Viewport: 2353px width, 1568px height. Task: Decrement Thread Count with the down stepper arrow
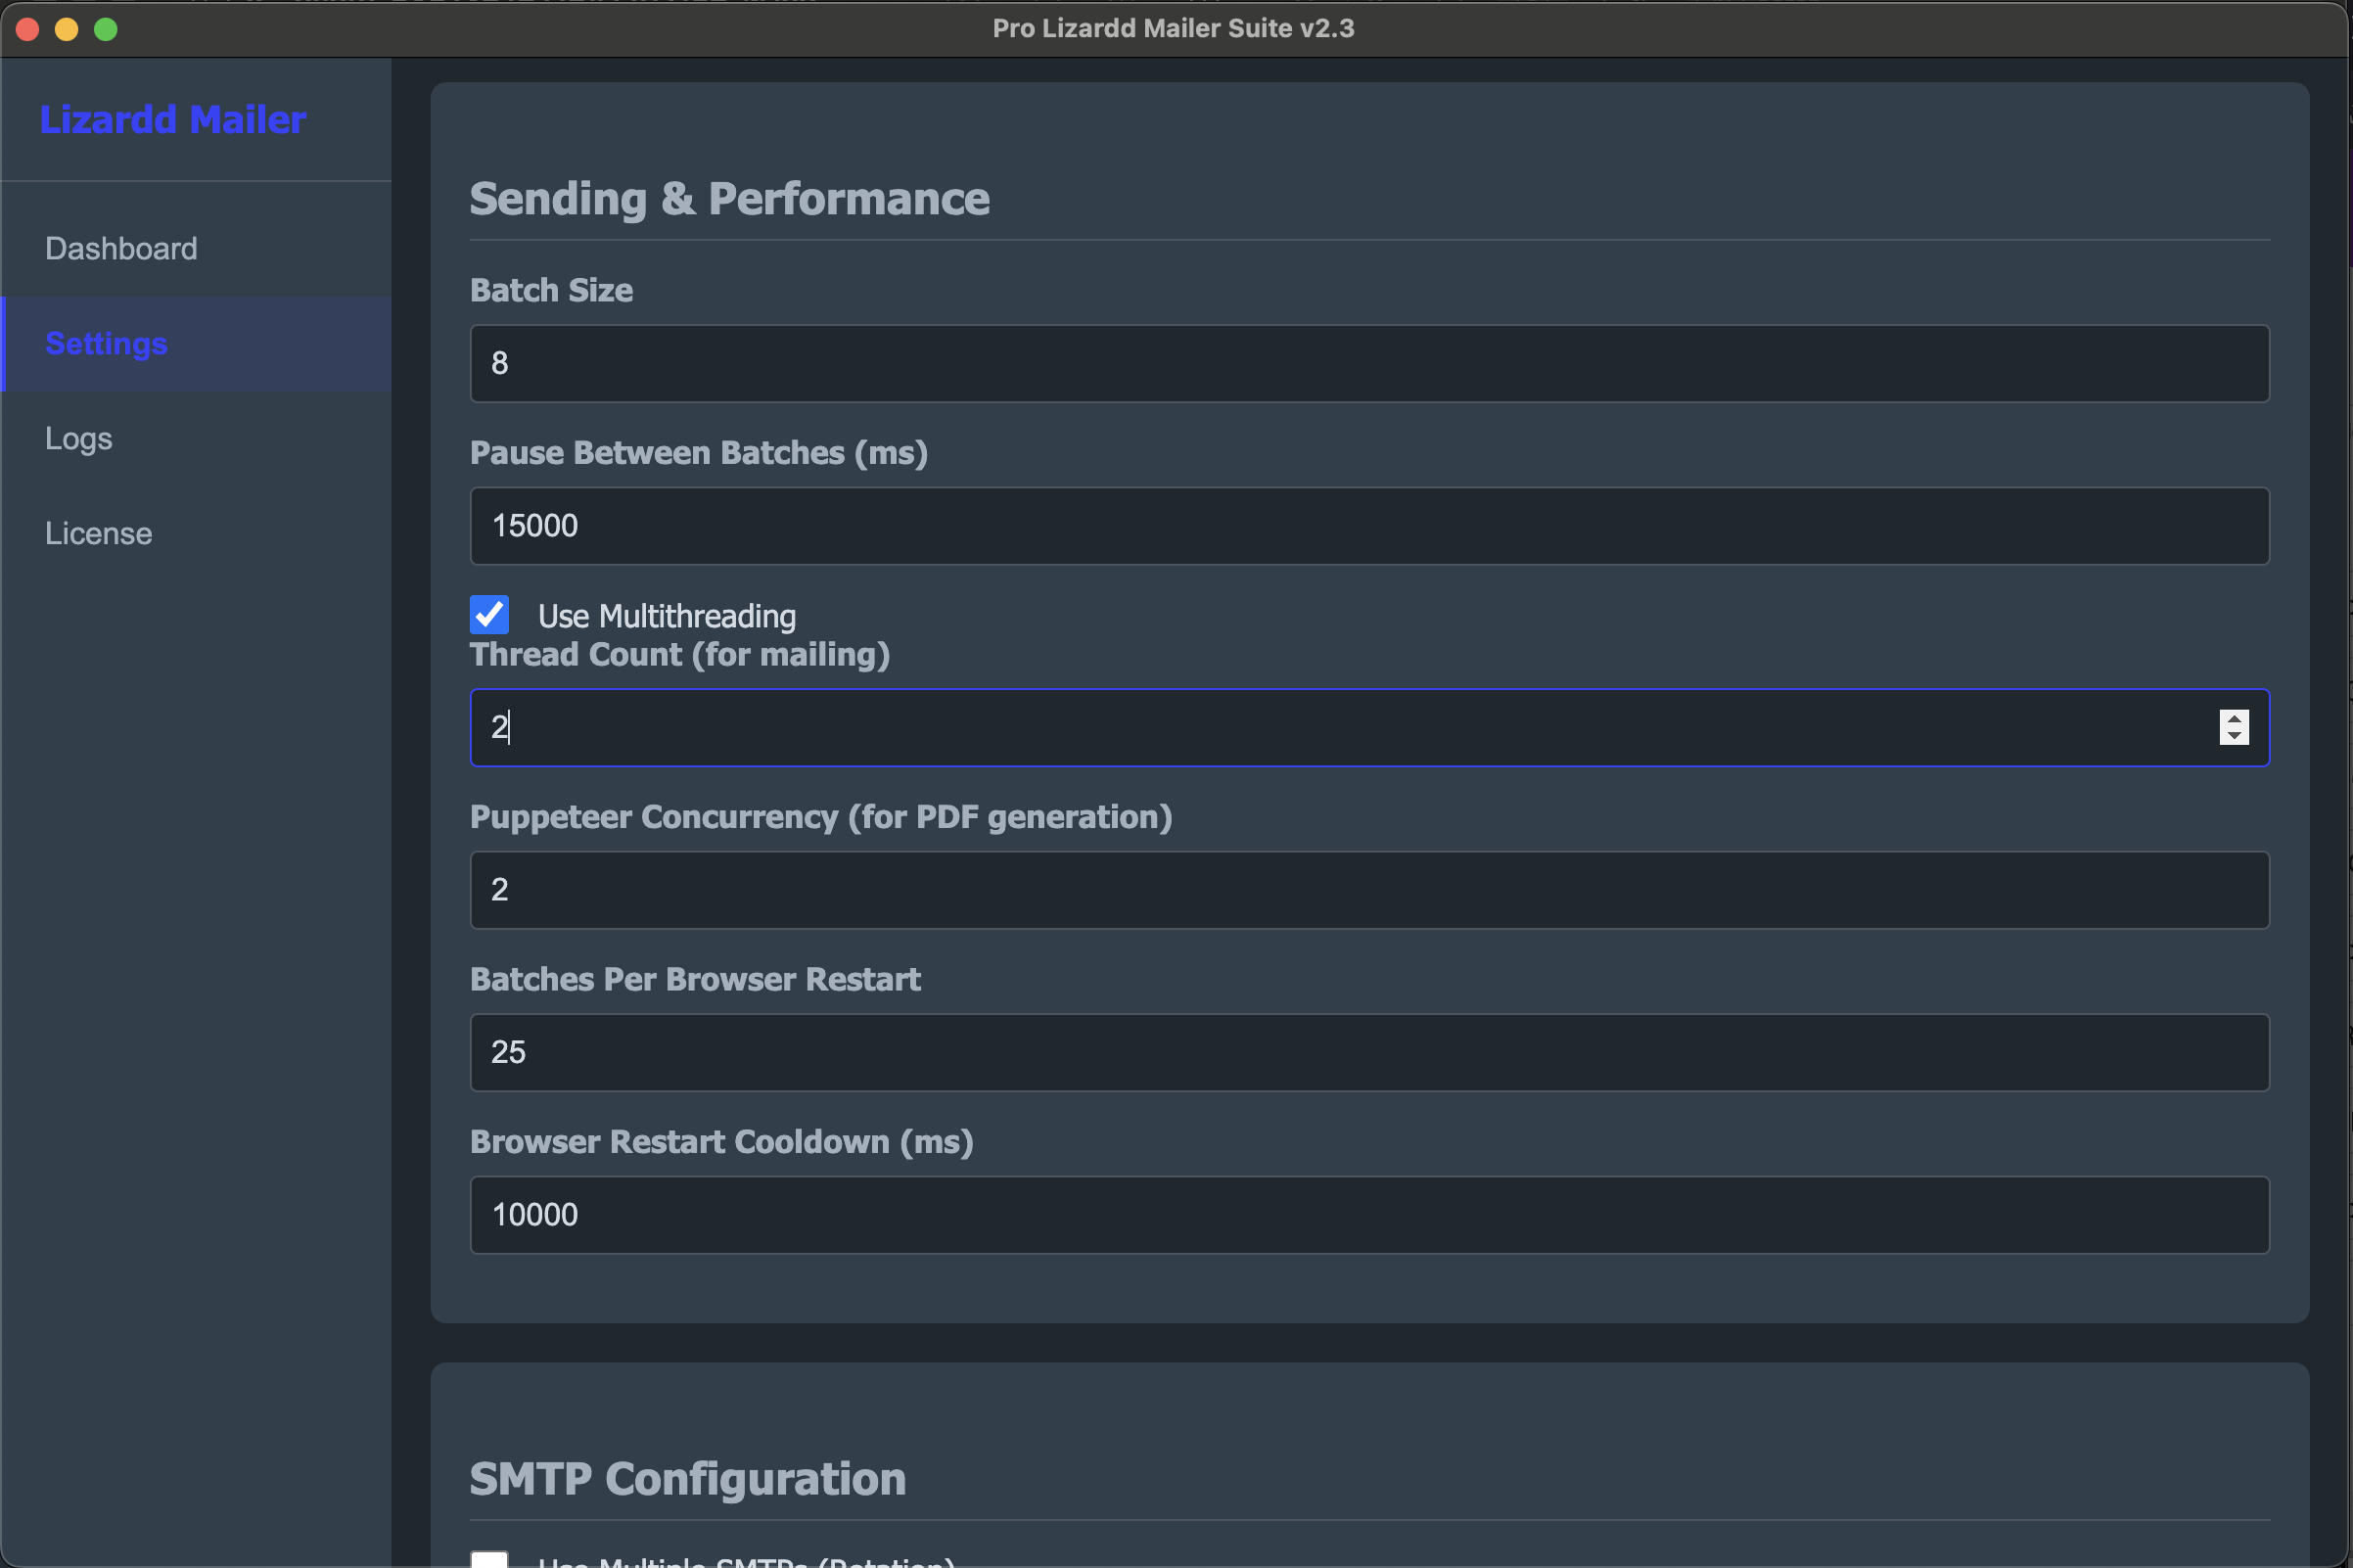[2235, 739]
